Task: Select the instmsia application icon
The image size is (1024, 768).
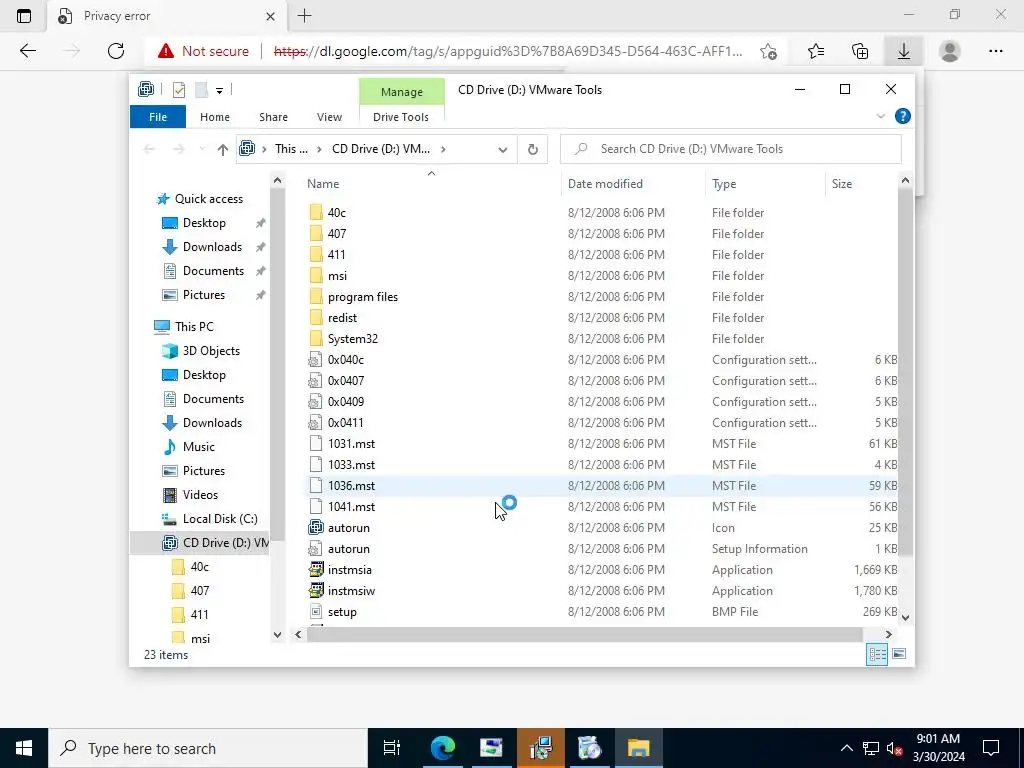Action: tap(315, 569)
